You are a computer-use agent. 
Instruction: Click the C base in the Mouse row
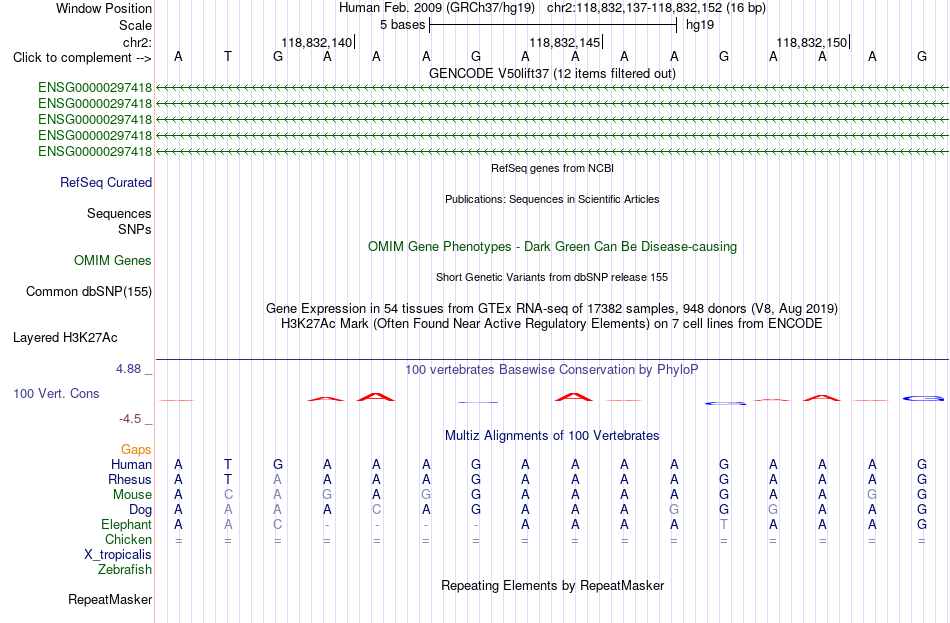[228, 495]
